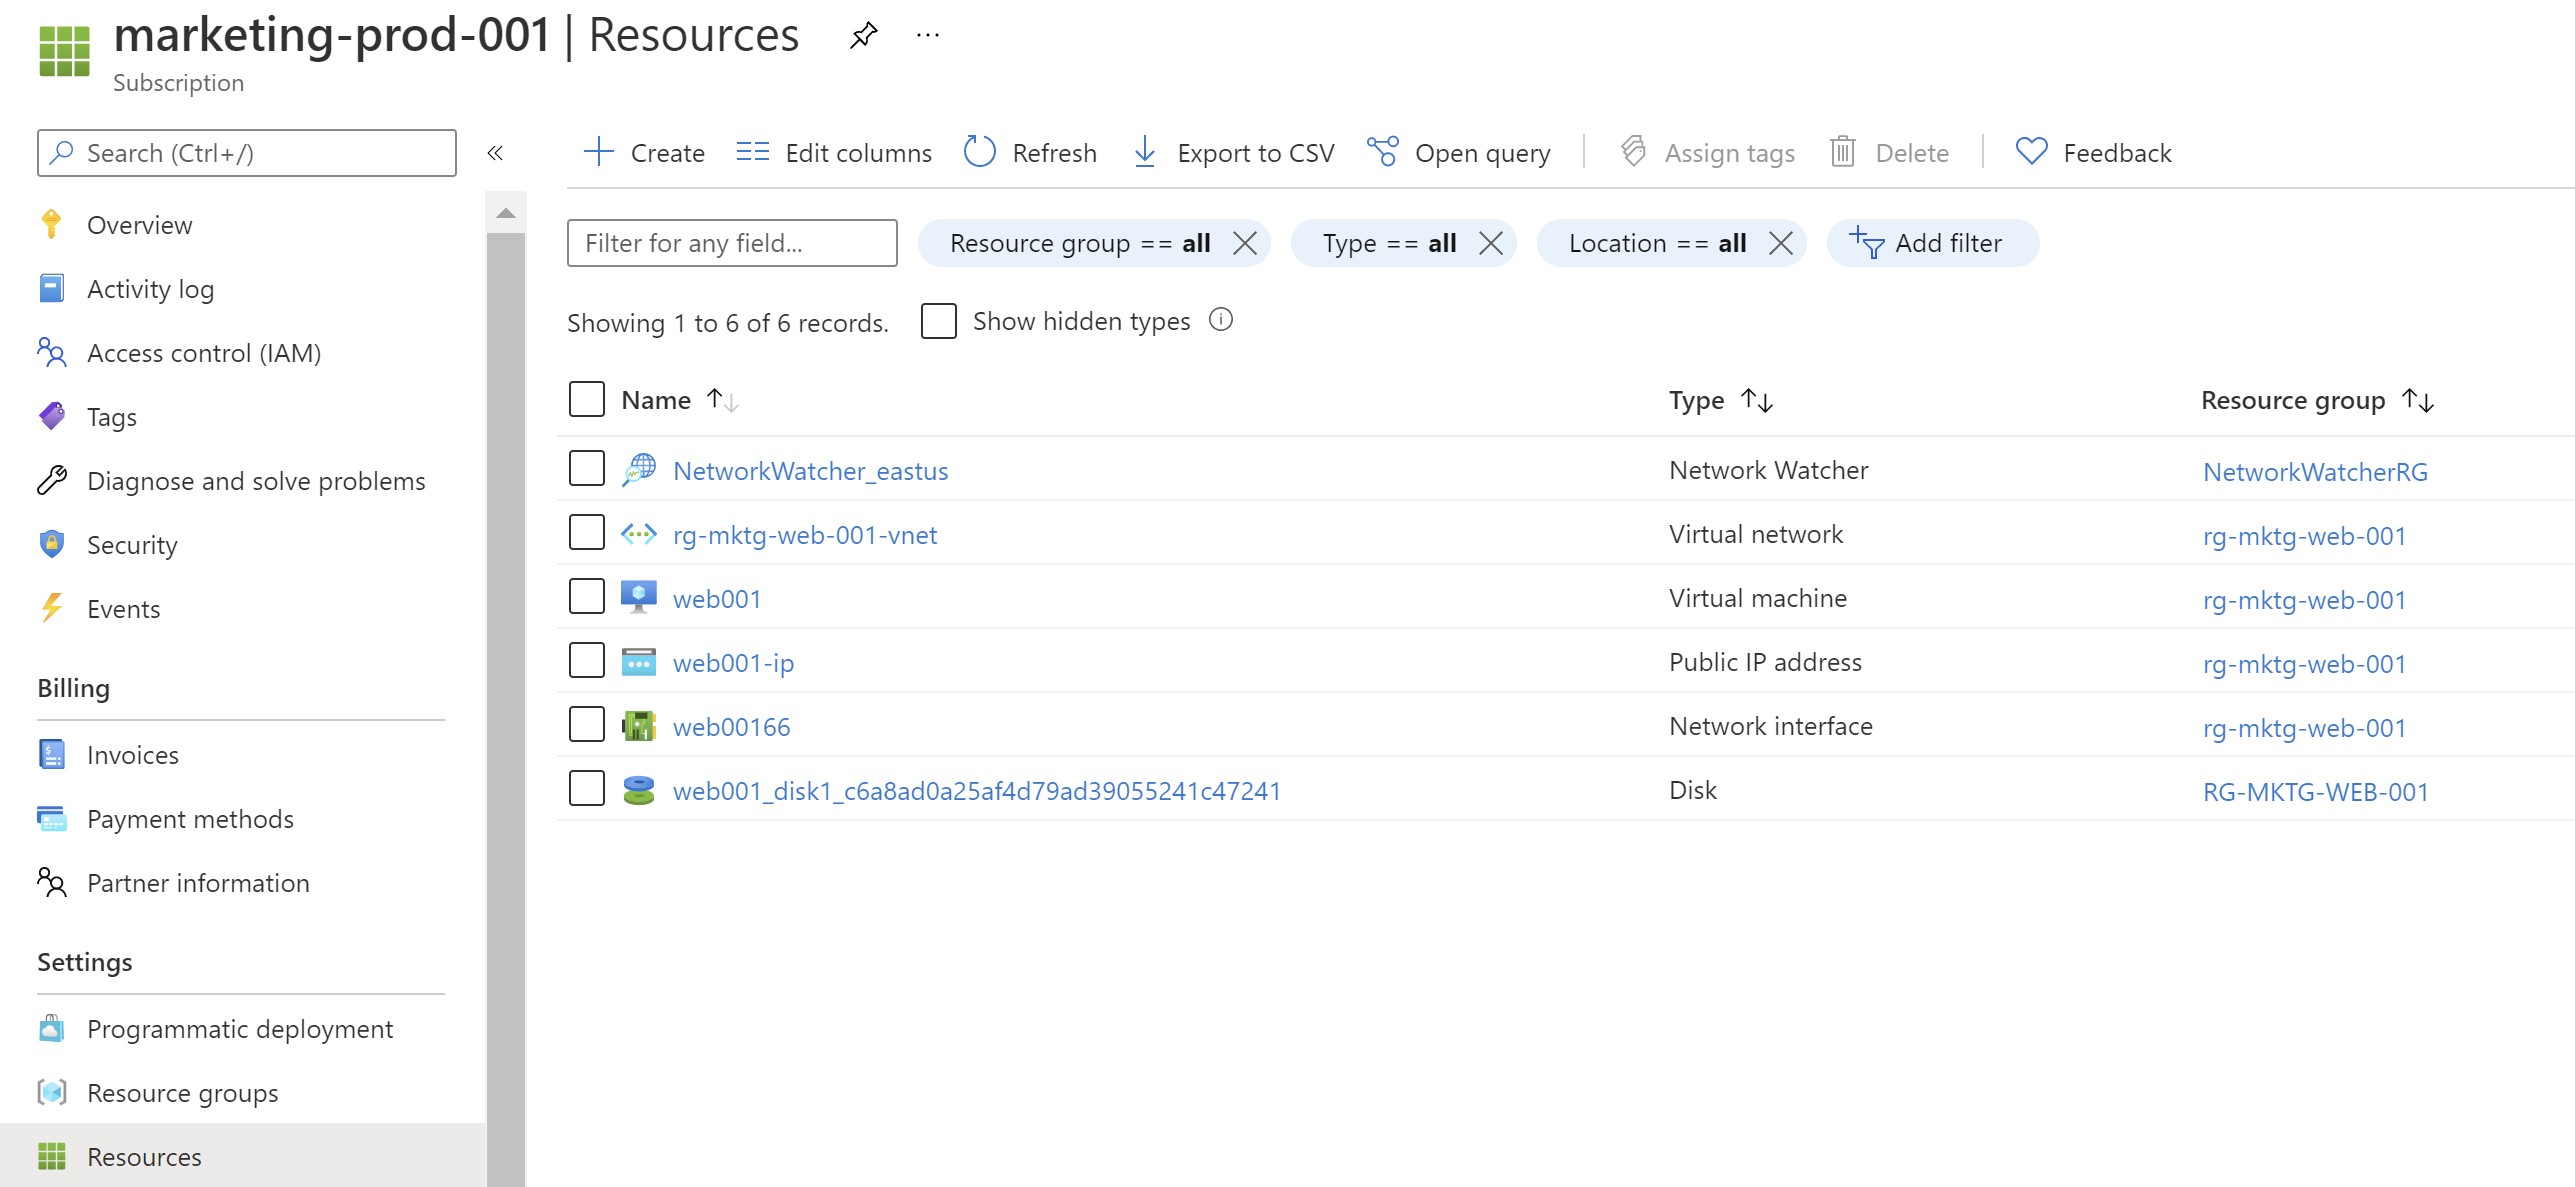The image size is (2575, 1187).
Task: Open Payment methods in Billing
Action: coord(190,819)
